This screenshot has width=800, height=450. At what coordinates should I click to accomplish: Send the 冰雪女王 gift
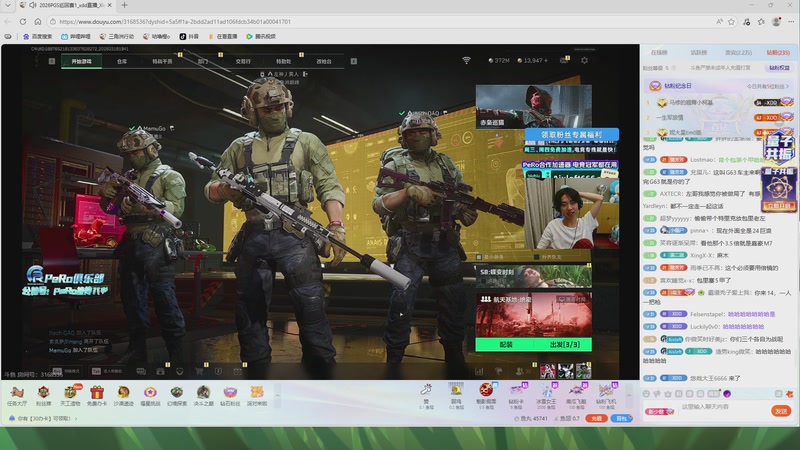(546, 396)
